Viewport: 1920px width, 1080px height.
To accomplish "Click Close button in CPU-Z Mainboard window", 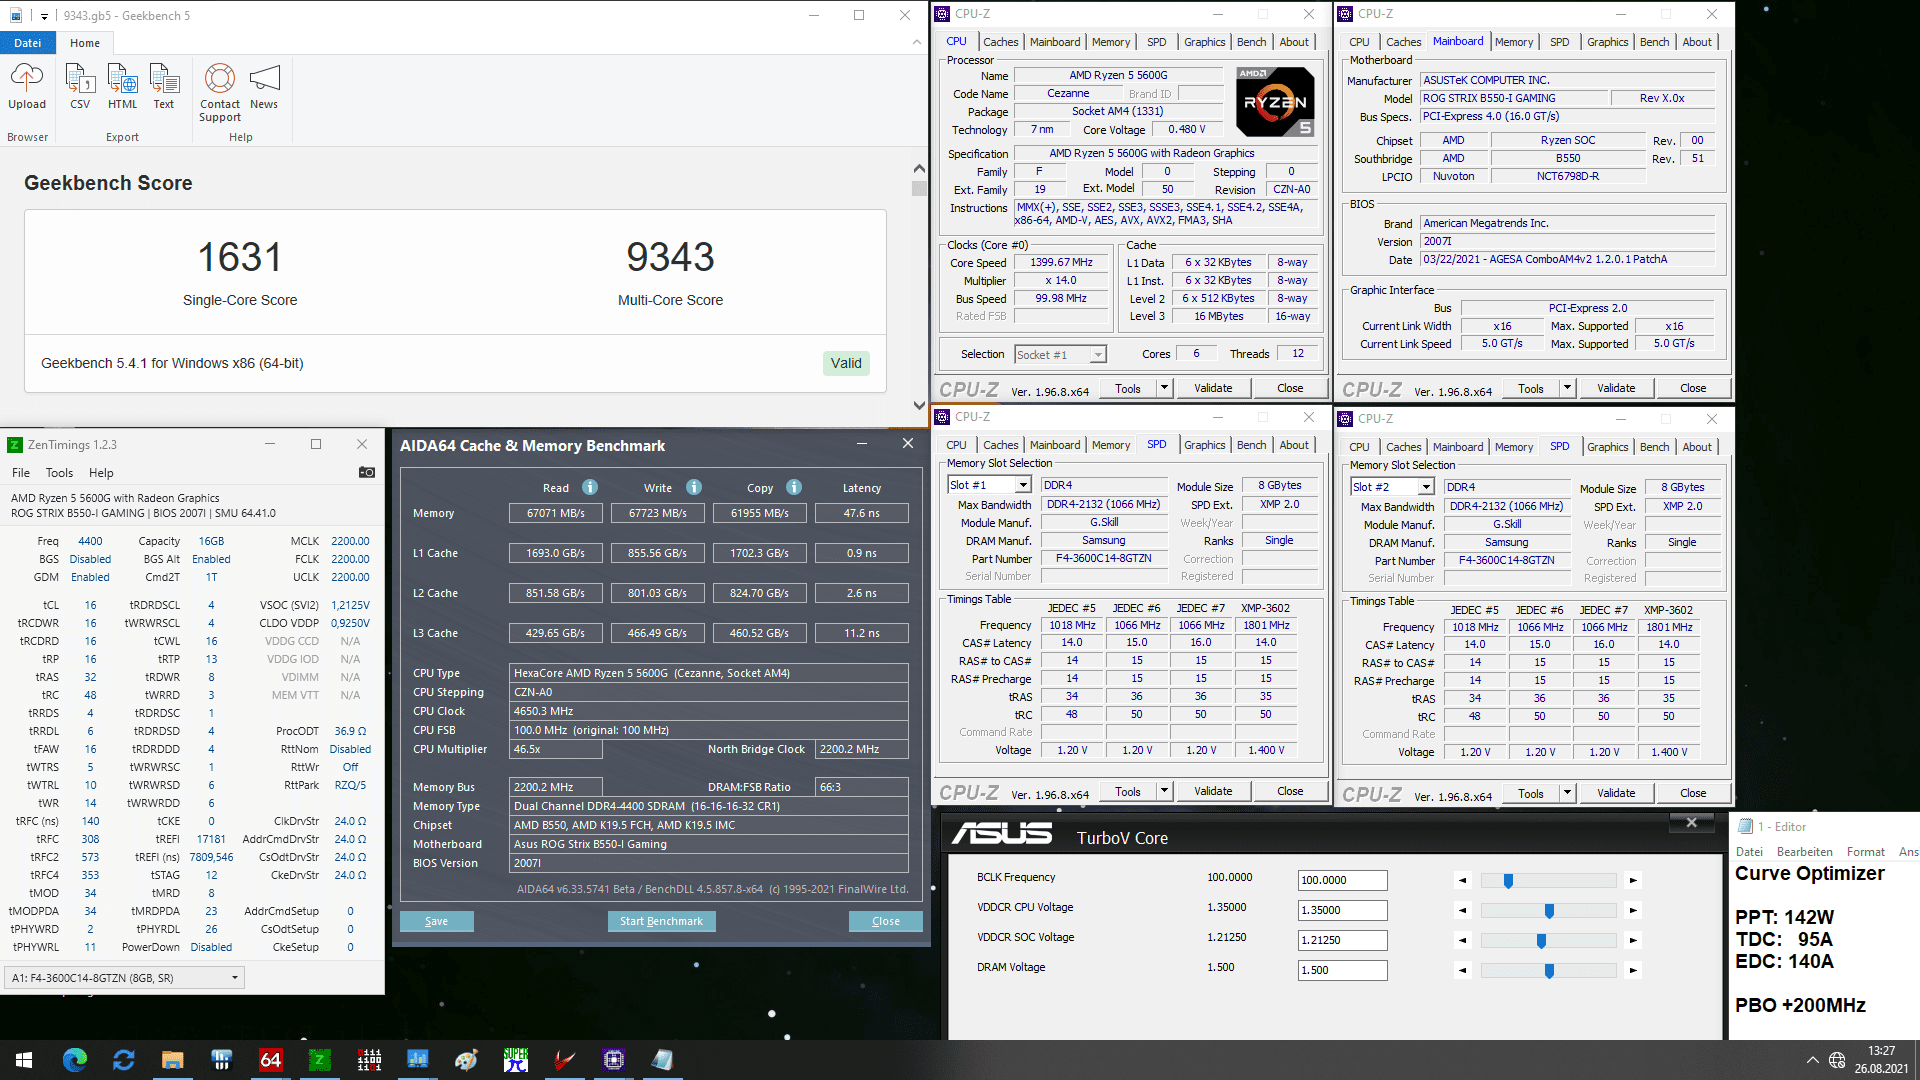I will (1693, 388).
